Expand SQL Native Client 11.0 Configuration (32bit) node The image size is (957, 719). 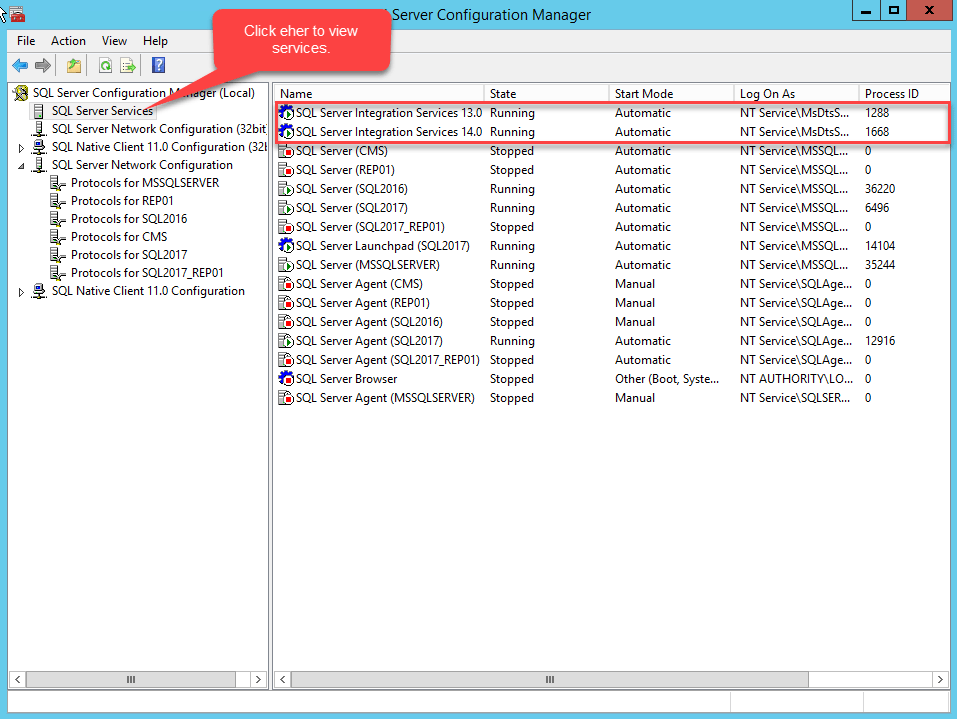[21, 148]
